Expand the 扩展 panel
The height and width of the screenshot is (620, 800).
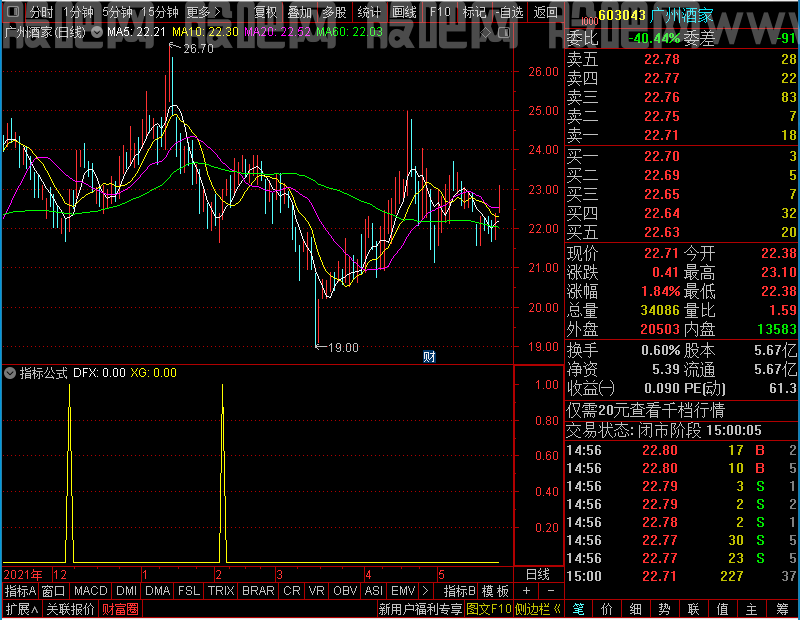click(x=22, y=609)
